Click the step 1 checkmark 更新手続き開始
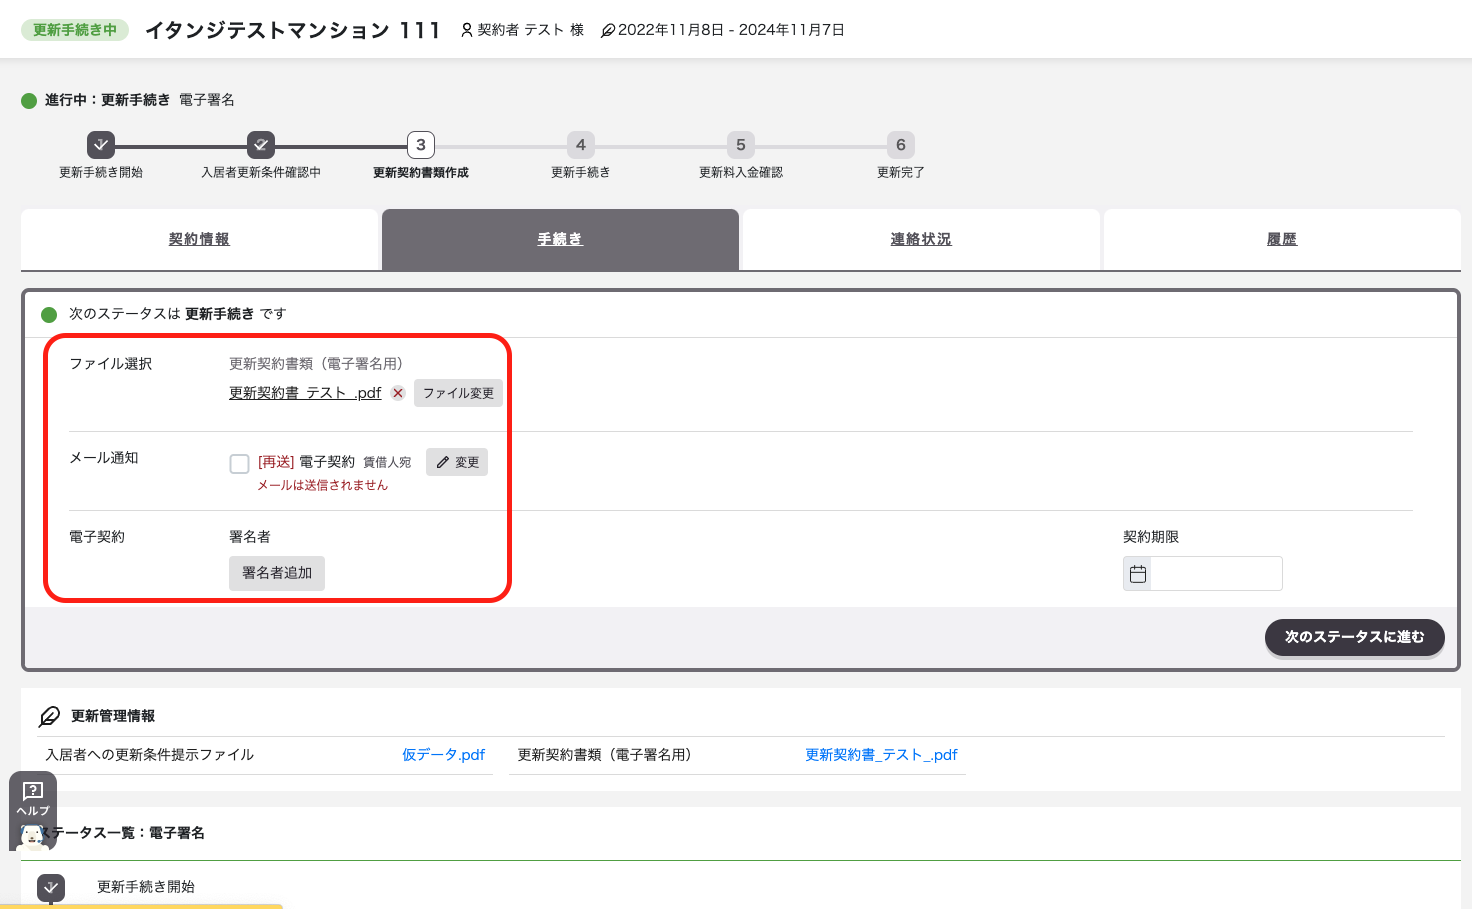The image size is (1472, 909). click(x=101, y=145)
